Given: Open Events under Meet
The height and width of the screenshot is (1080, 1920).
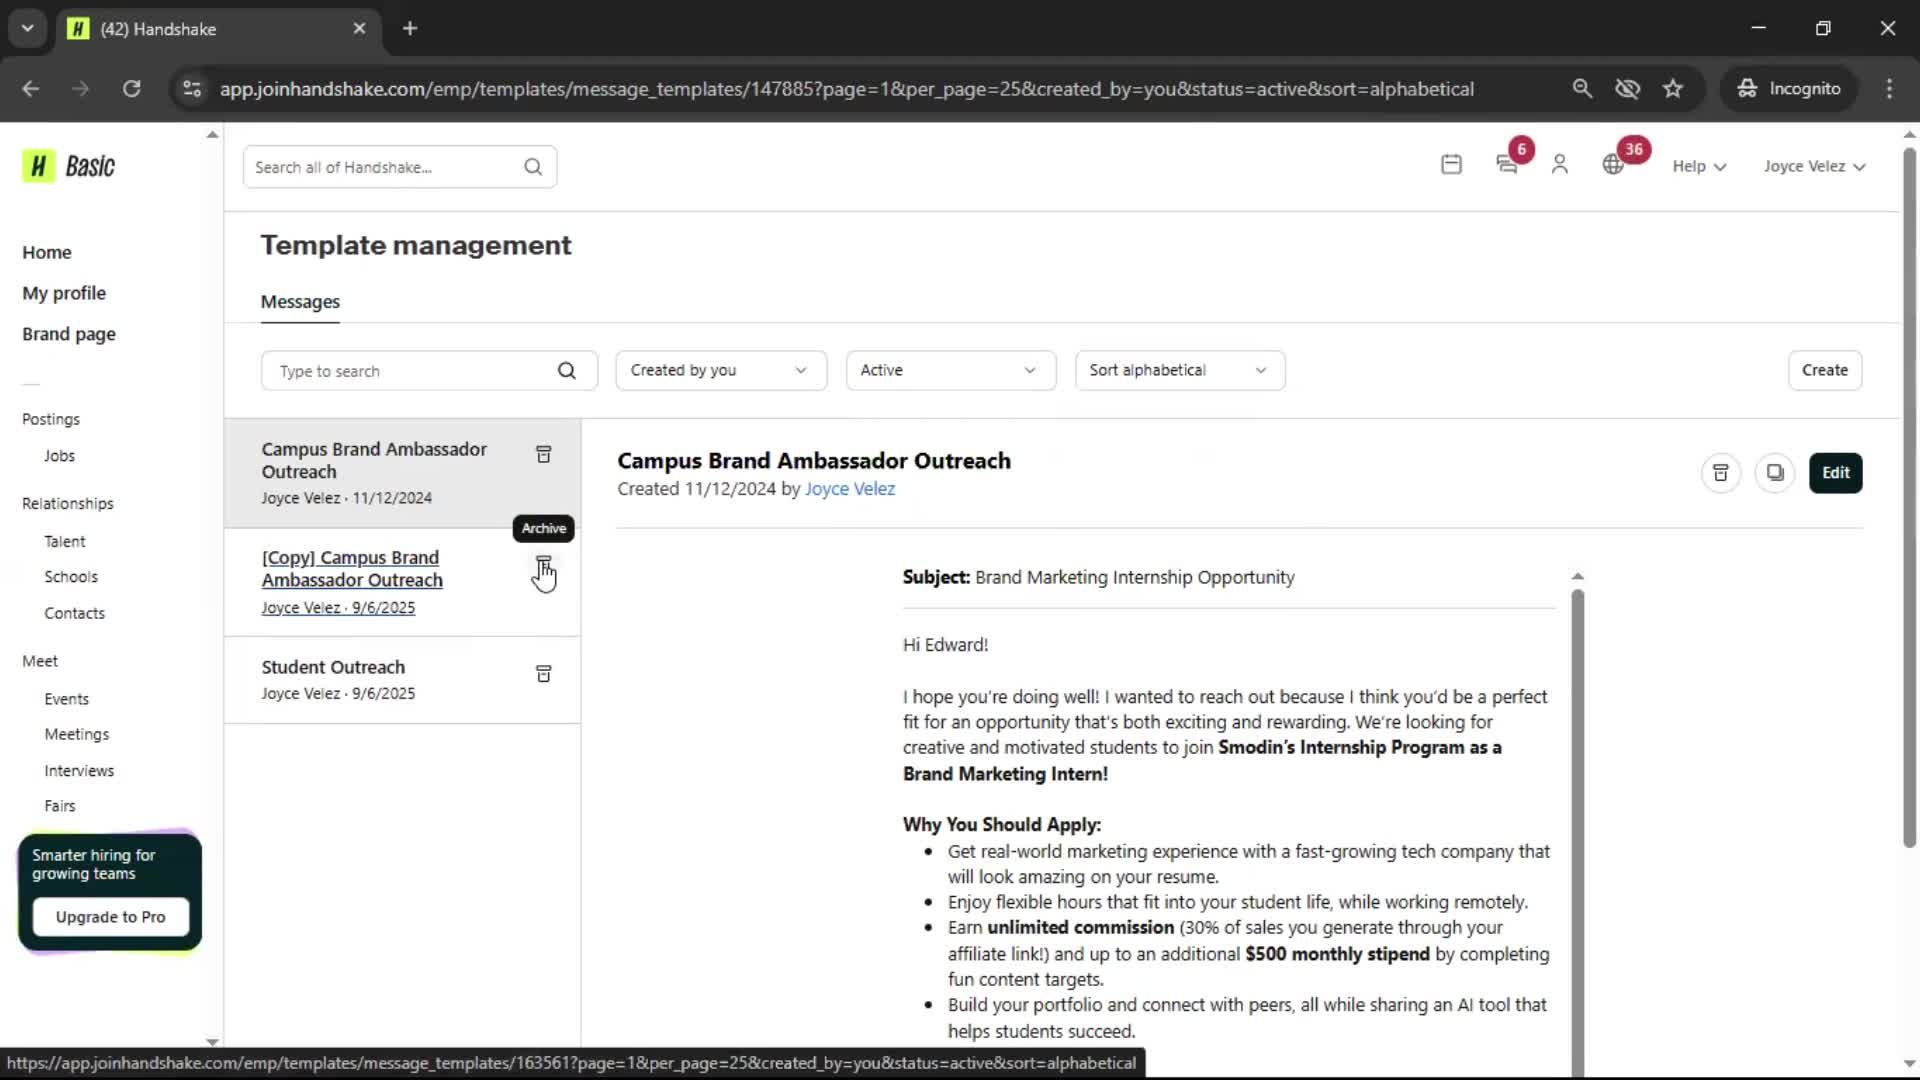Looking at the screenshot, I should [x=66, y=699].
